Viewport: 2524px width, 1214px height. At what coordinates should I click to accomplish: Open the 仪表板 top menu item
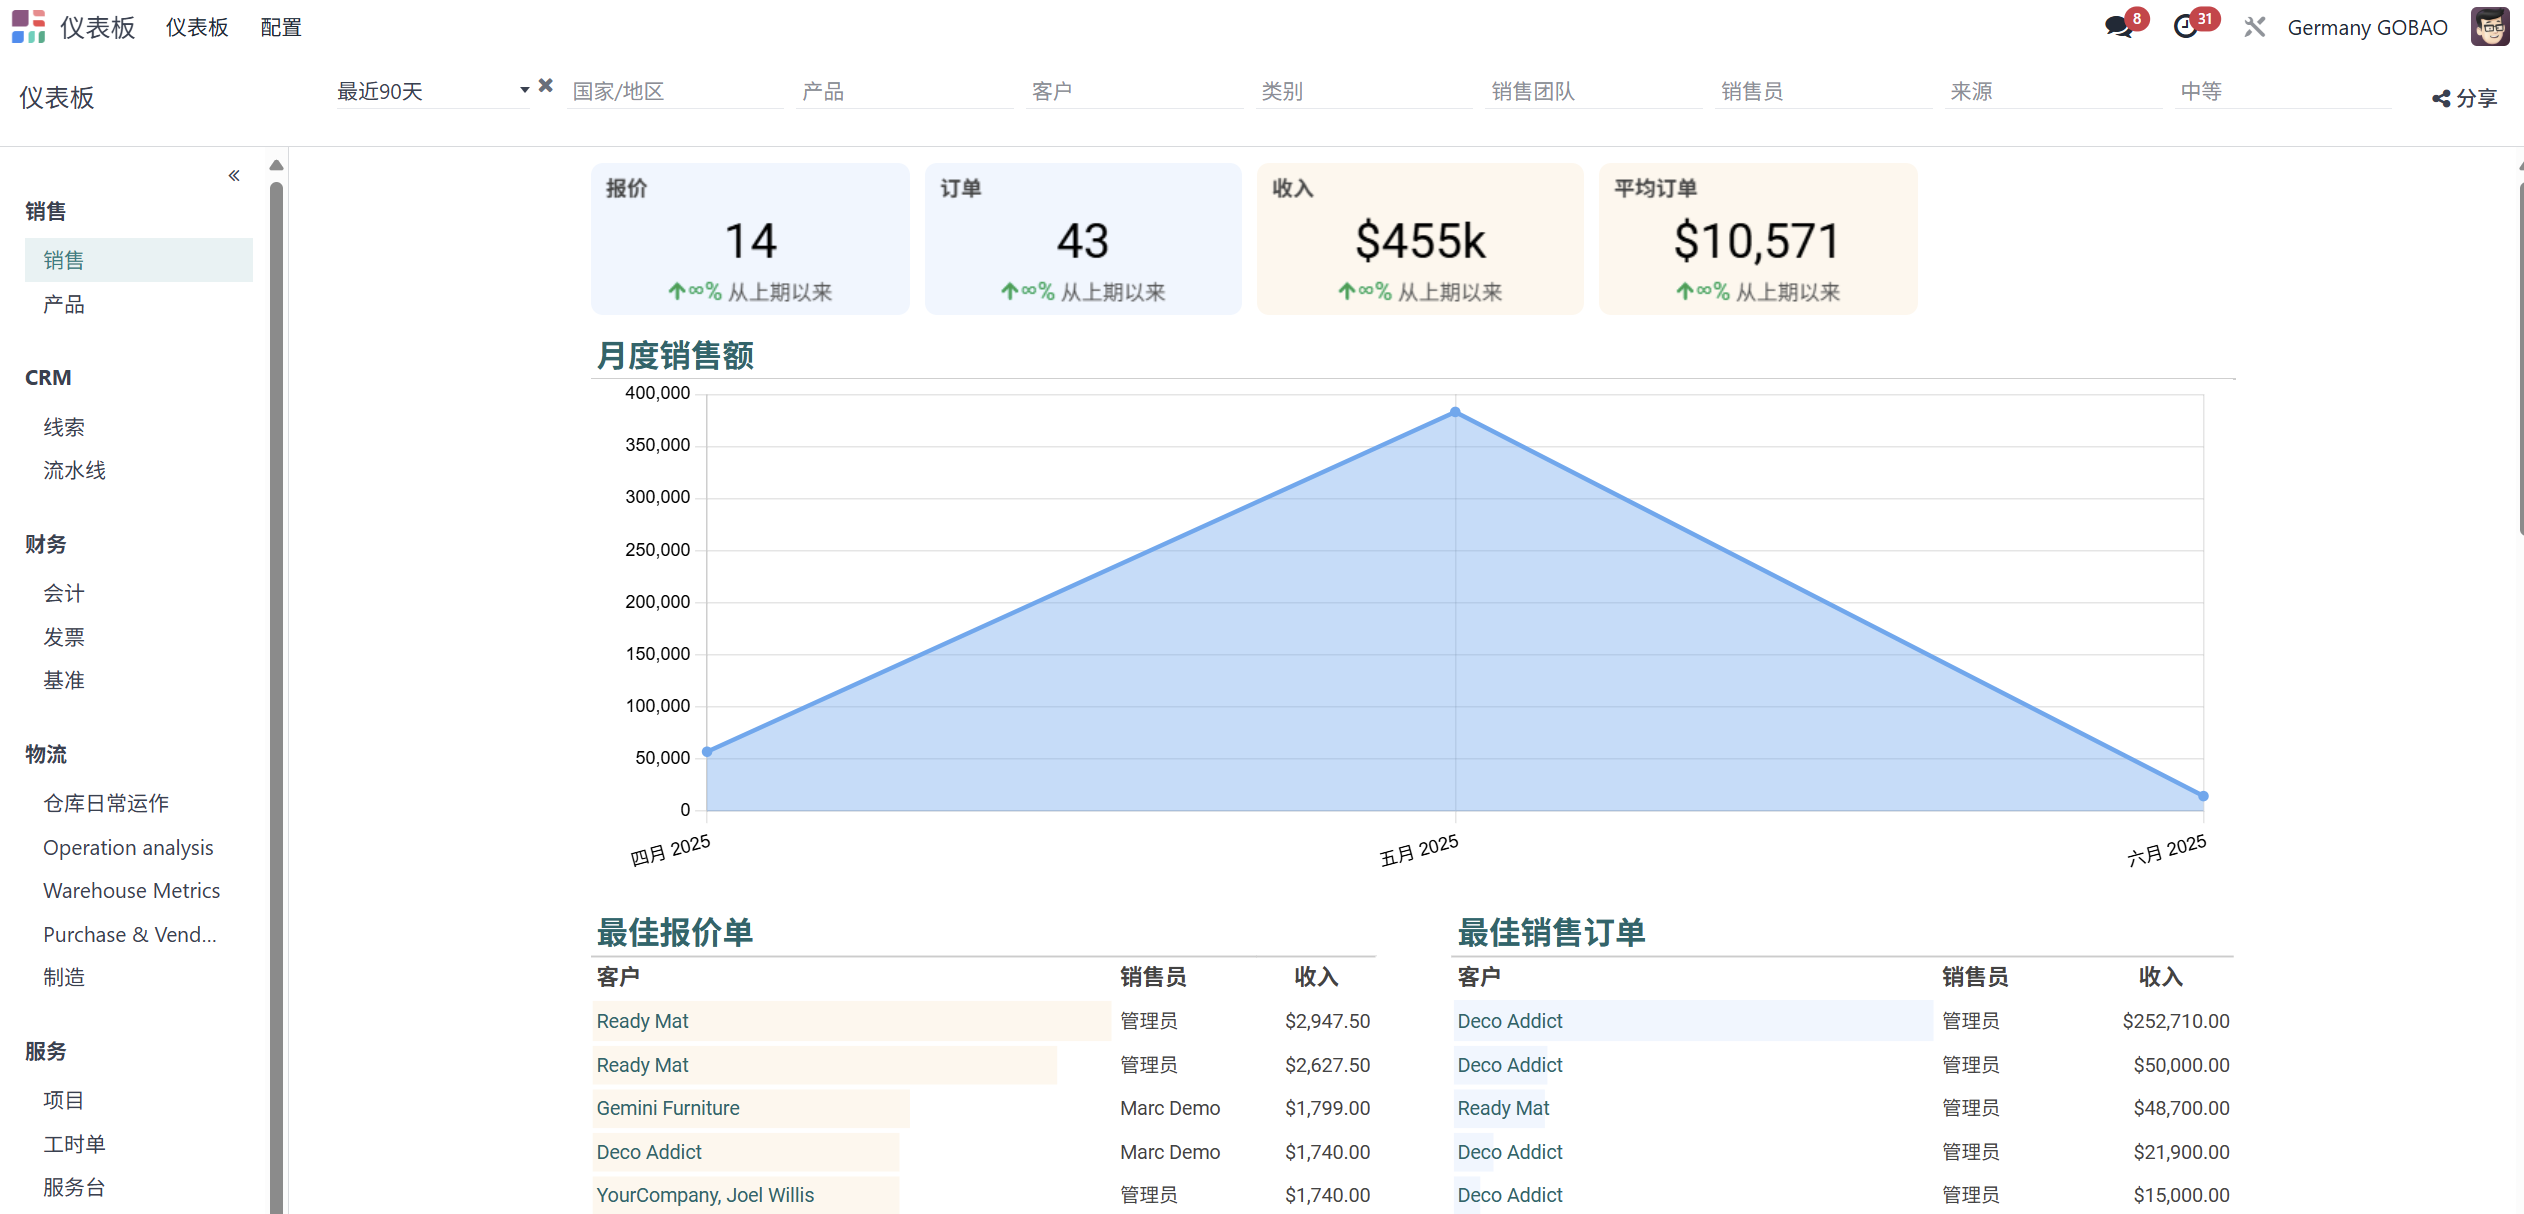pyautogui.click(x=197, y=27)
